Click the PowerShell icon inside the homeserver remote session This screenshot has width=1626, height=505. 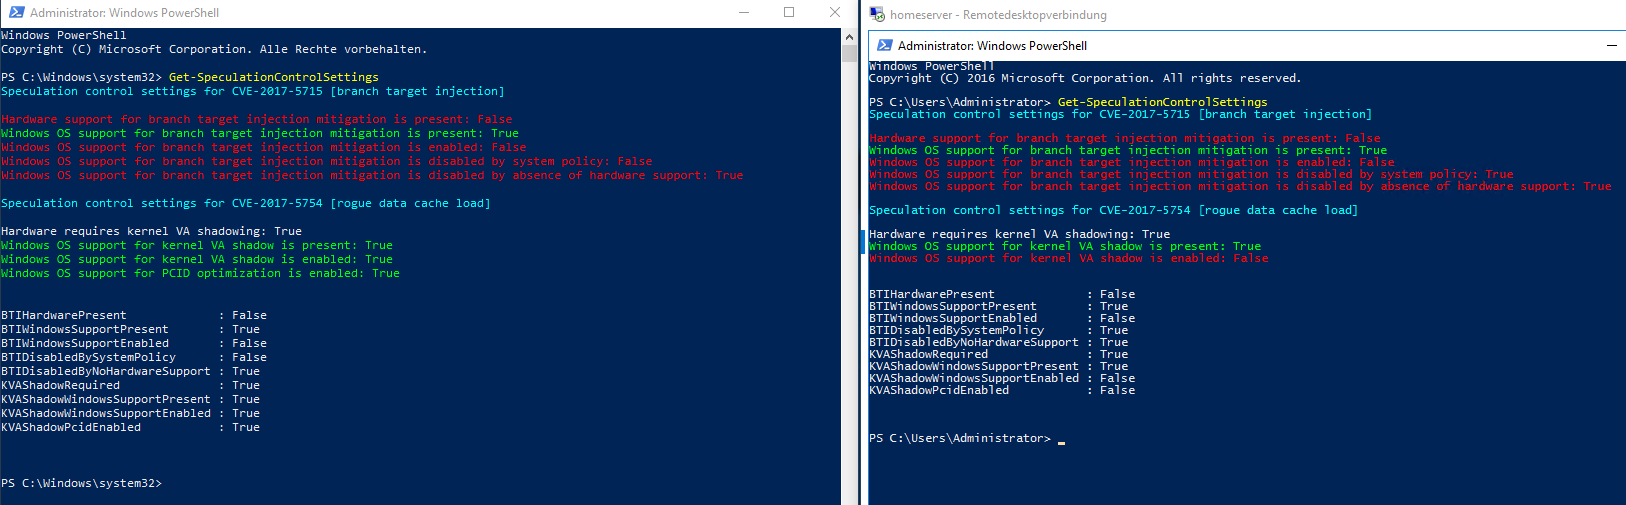885,46
